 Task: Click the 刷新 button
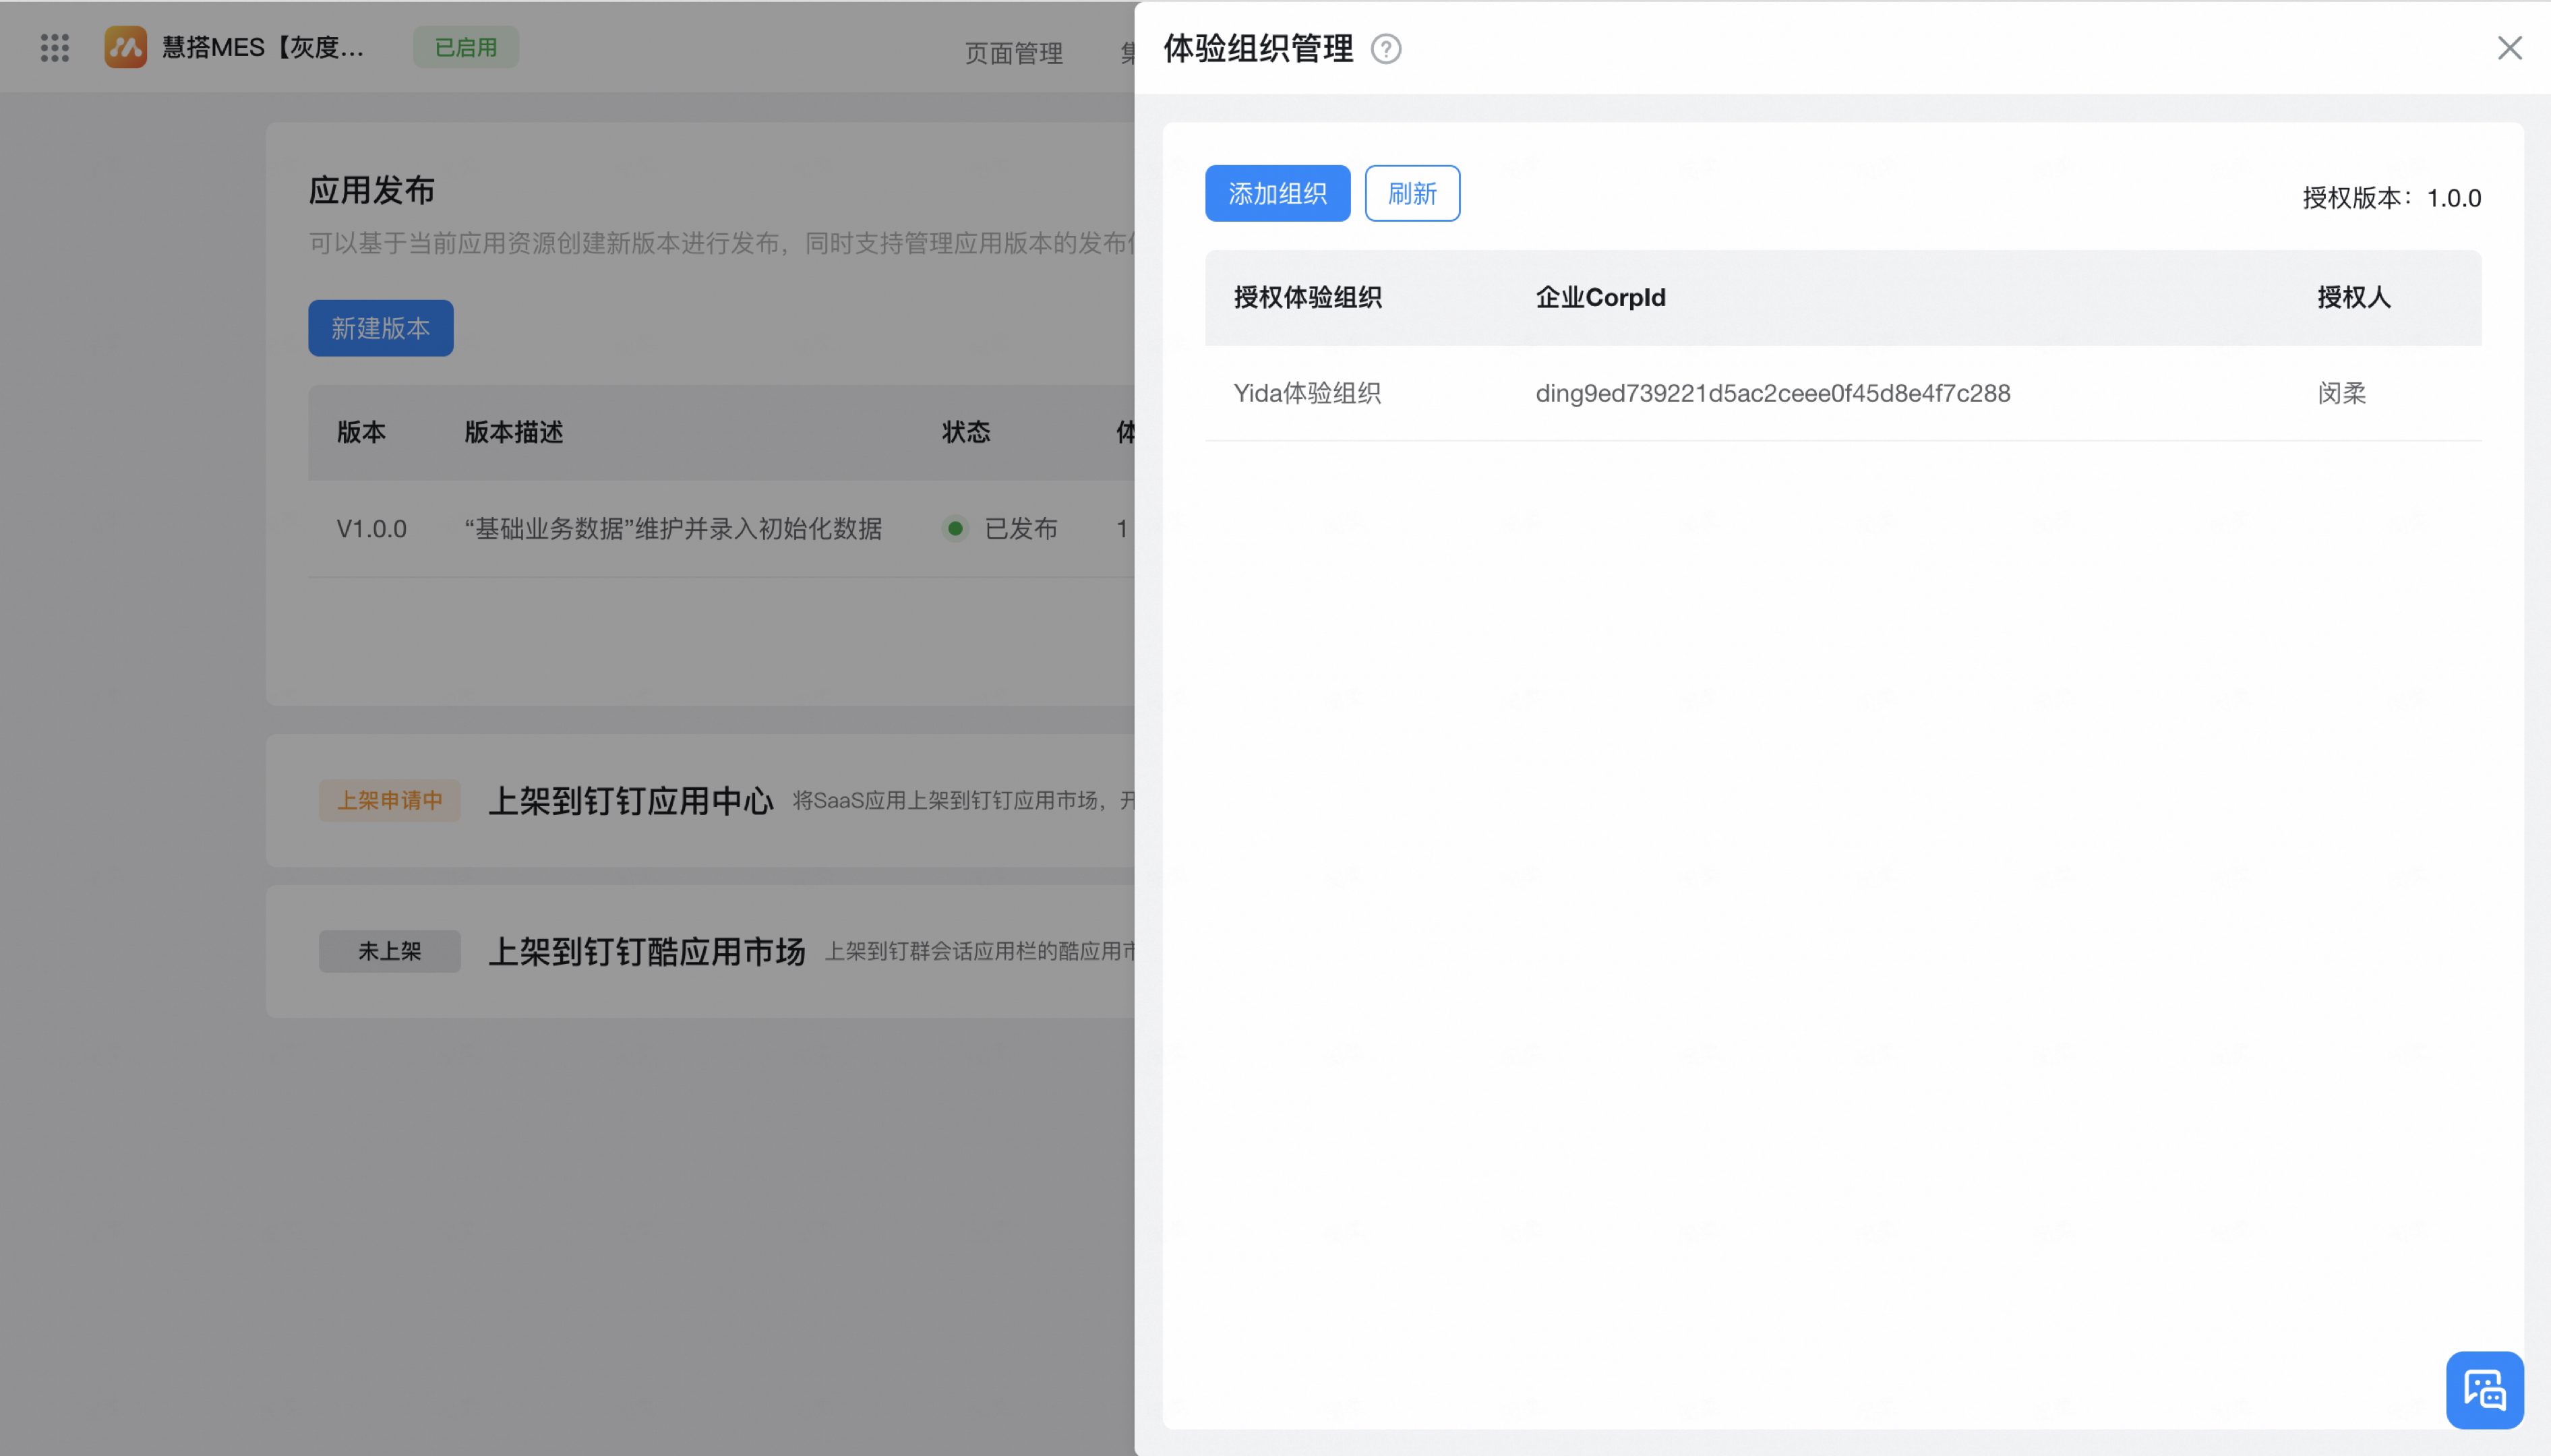(x=1412, y=193)
